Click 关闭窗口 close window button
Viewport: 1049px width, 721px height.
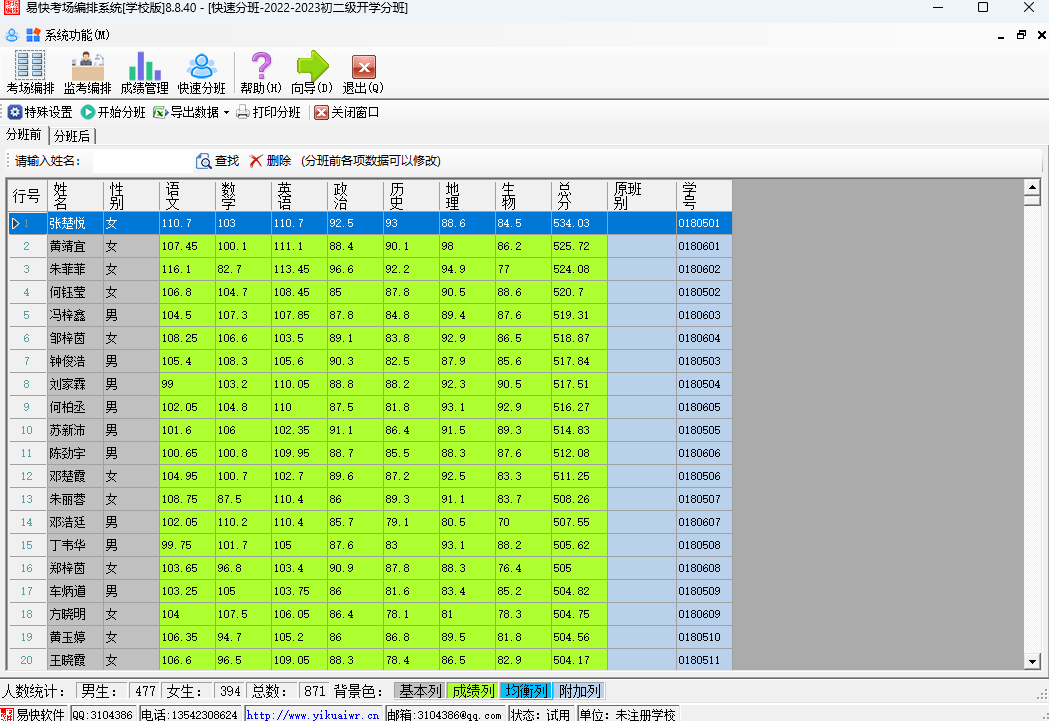[x=347, y=112]
